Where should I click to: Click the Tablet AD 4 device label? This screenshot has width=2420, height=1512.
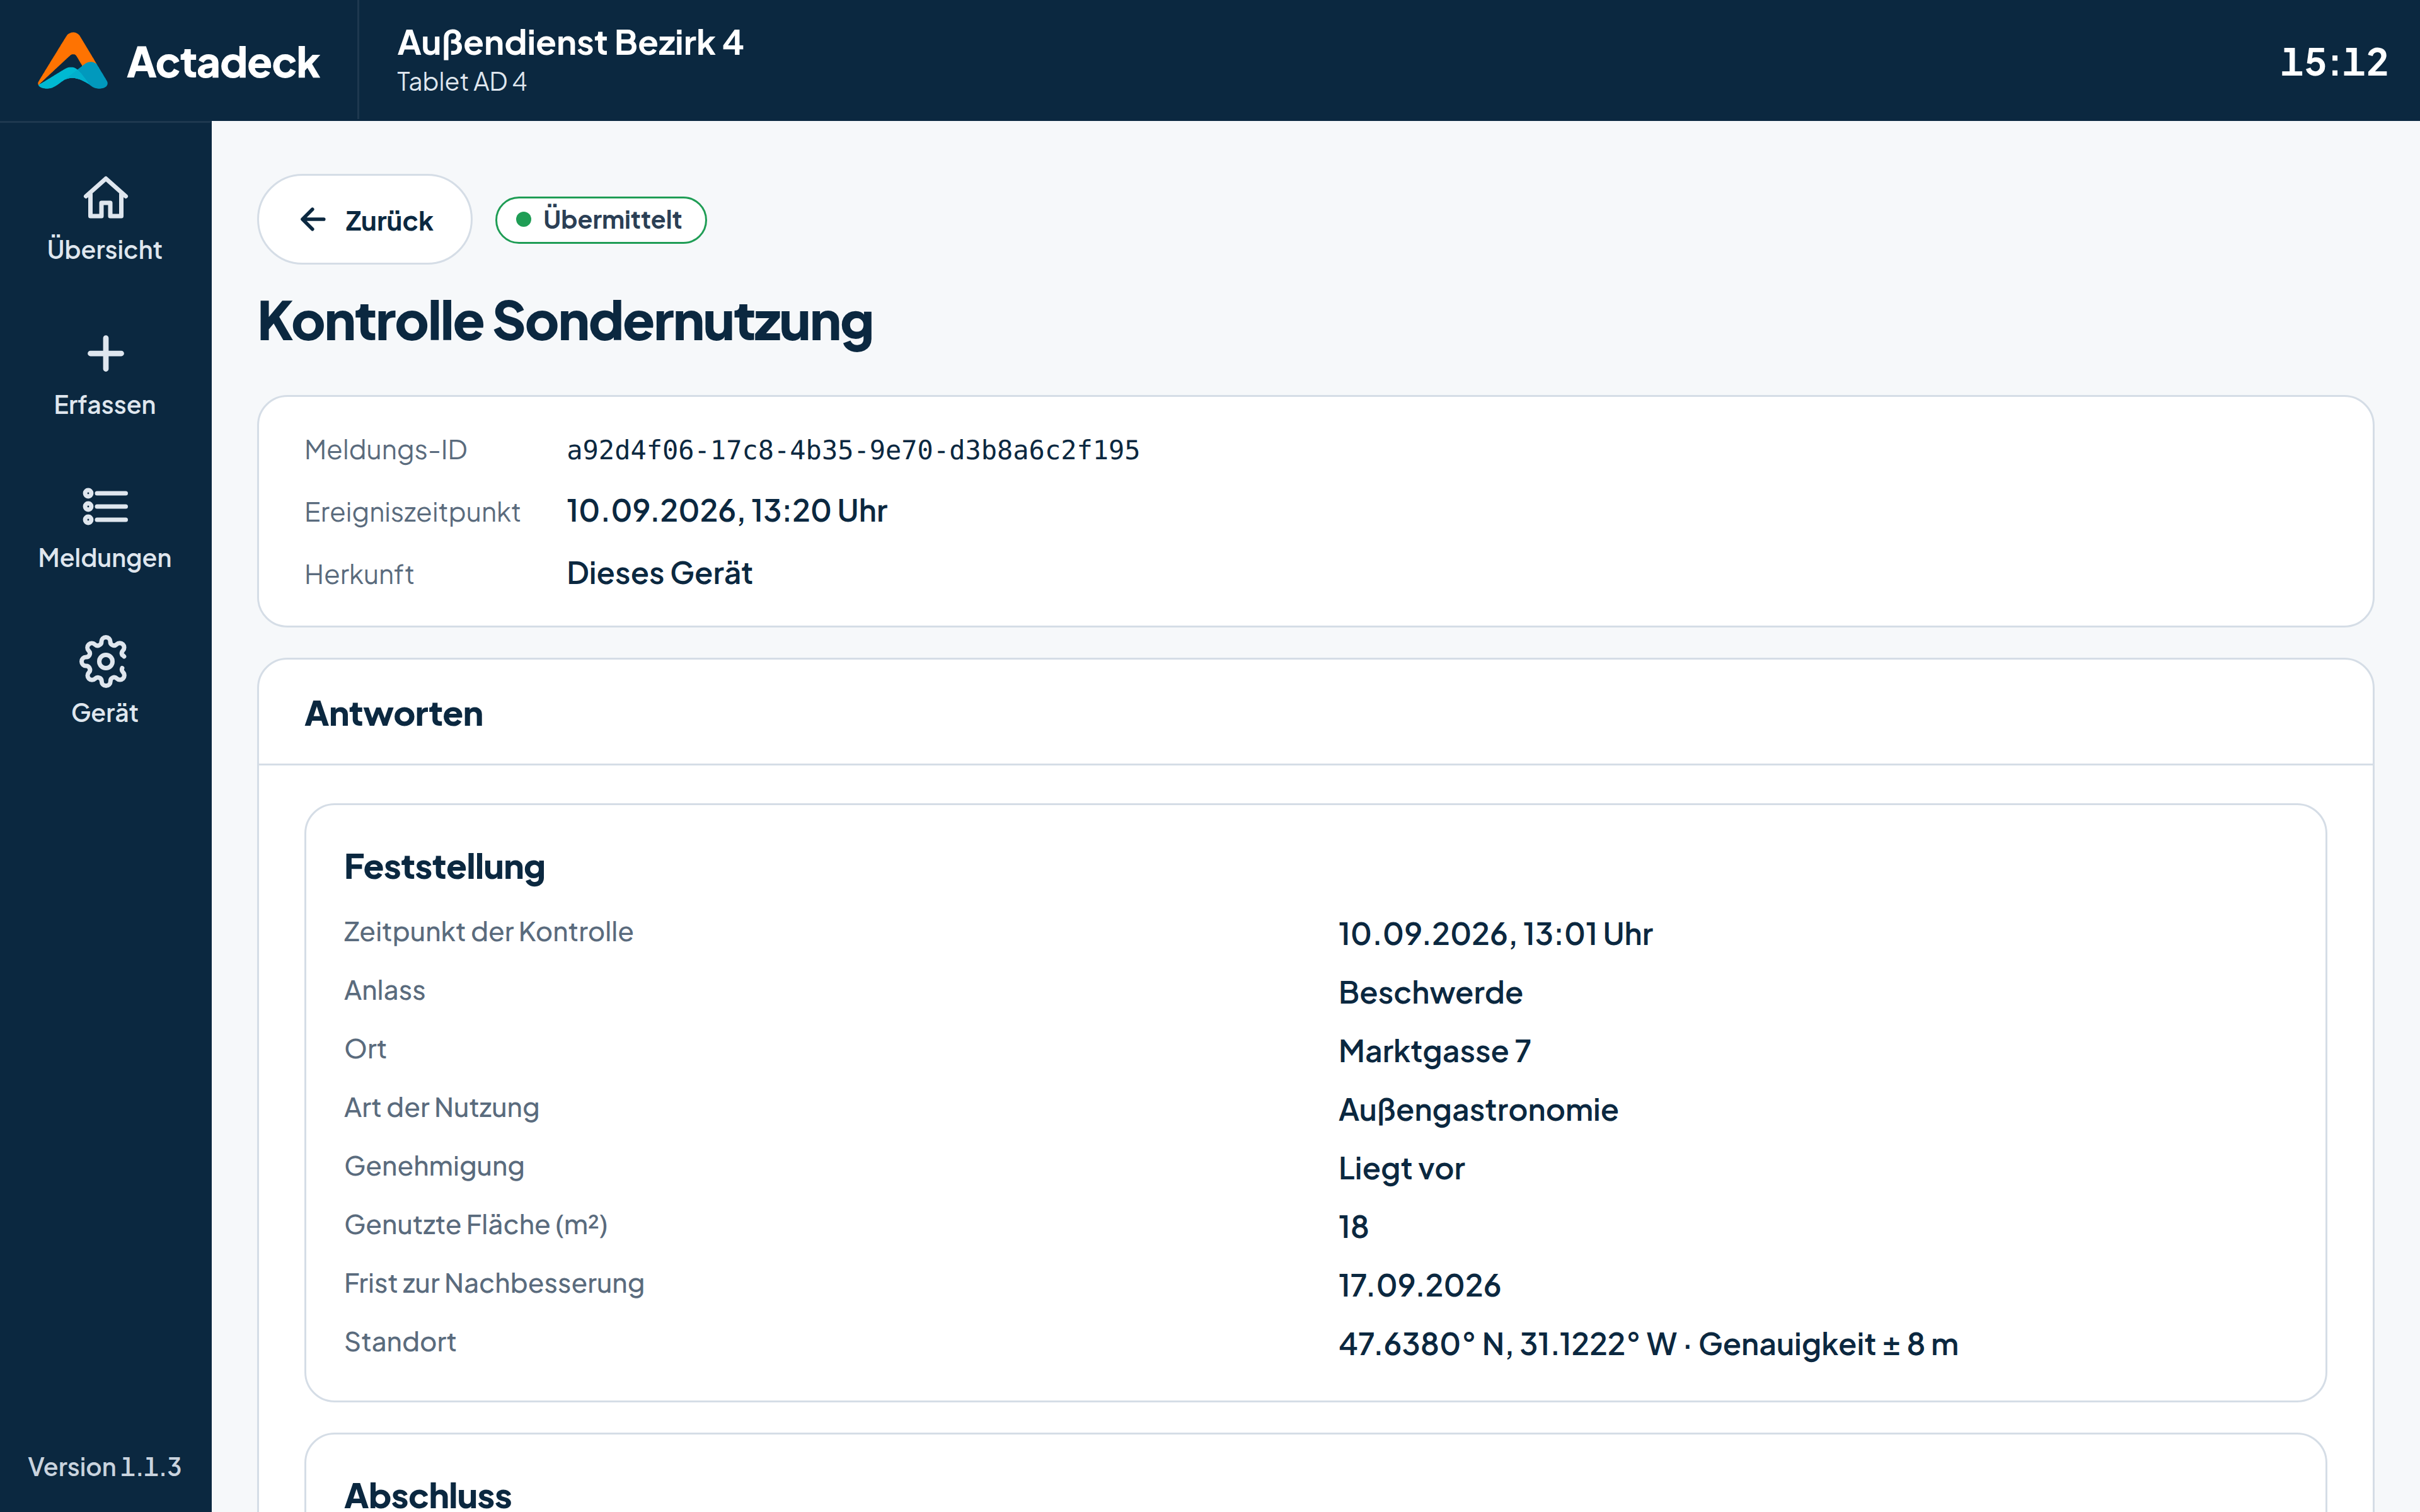(x=461, y=82)
